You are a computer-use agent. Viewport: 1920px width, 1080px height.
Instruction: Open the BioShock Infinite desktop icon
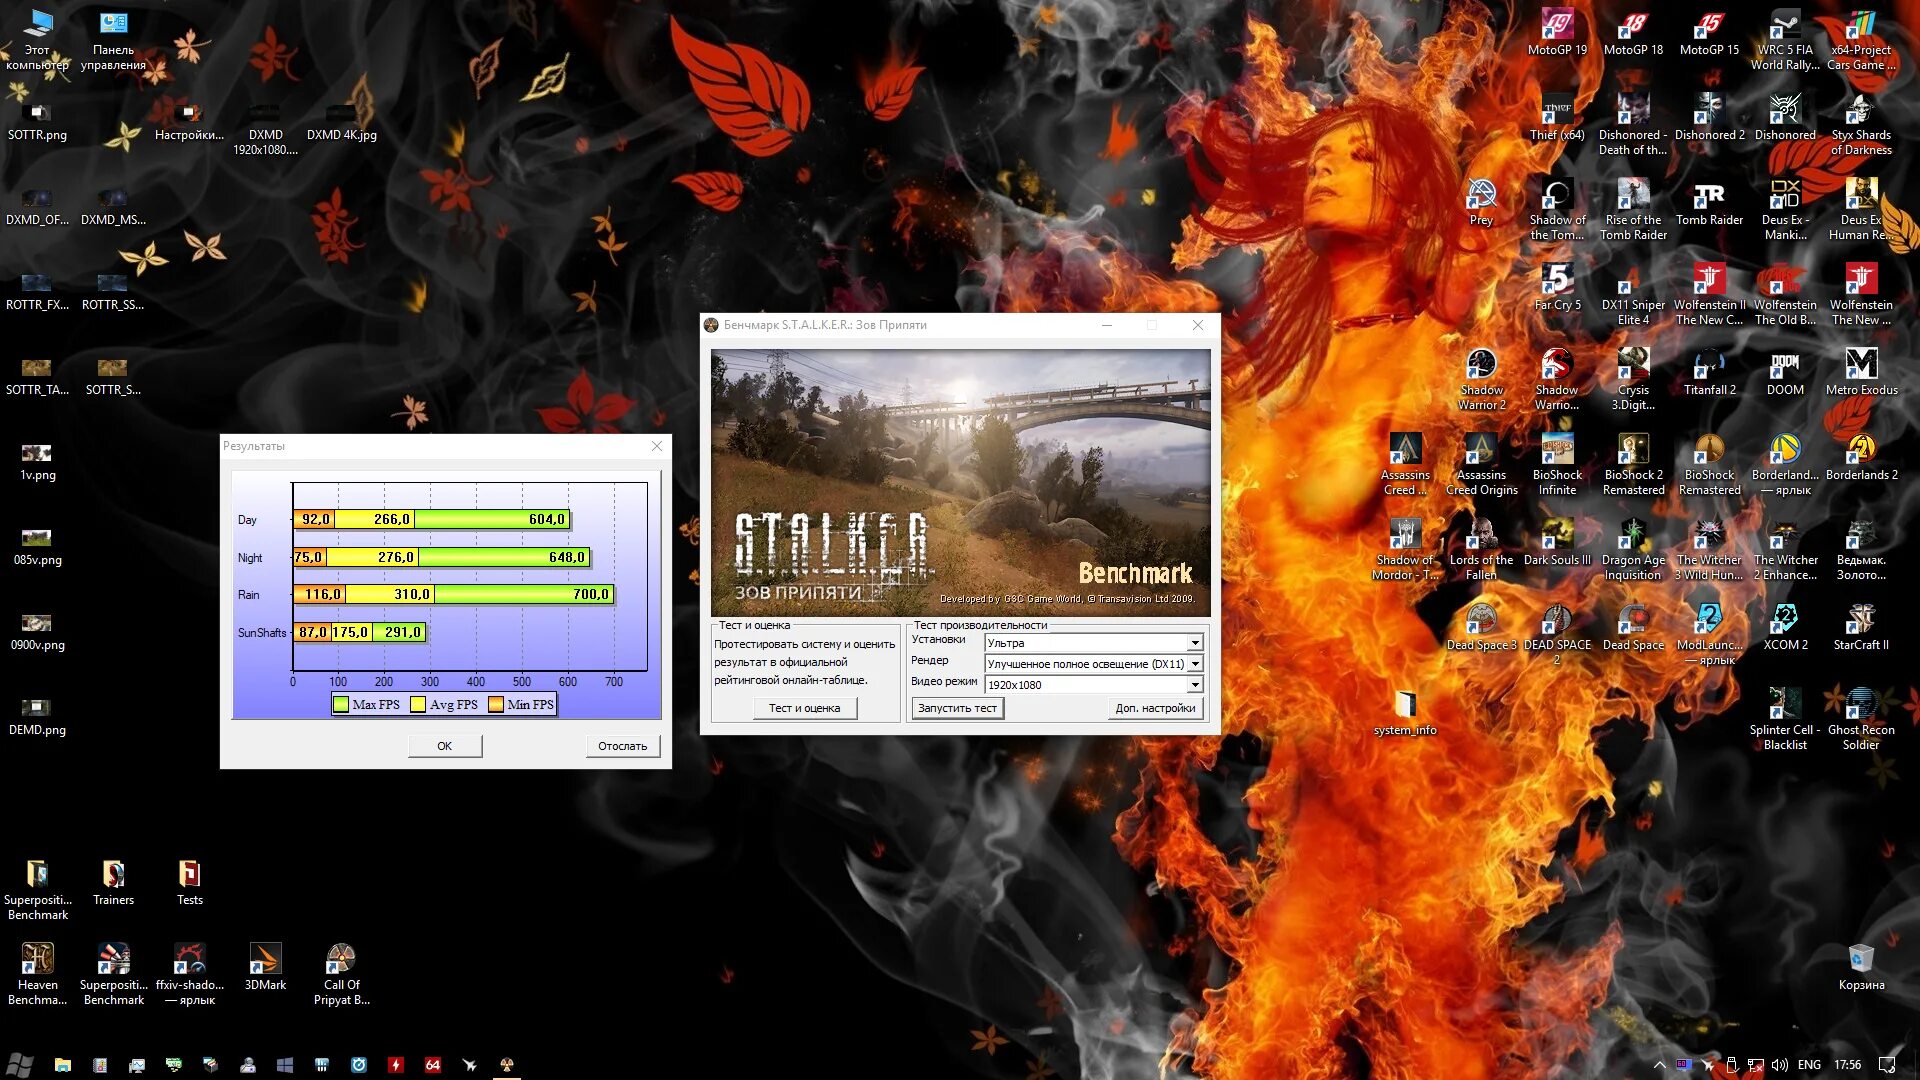(x=1557, y=465)
